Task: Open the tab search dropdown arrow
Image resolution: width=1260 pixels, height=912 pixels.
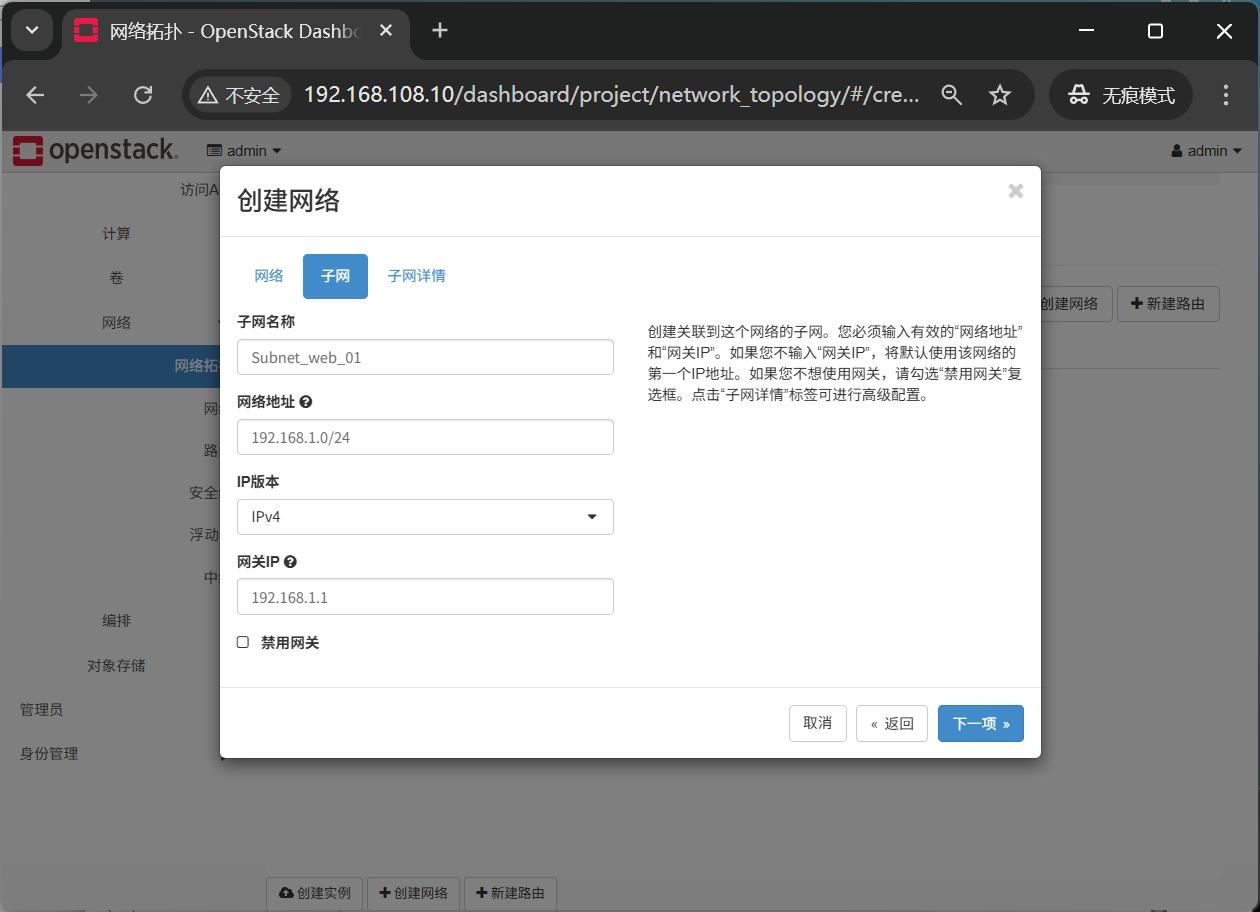Action: [x=32, y=31]
